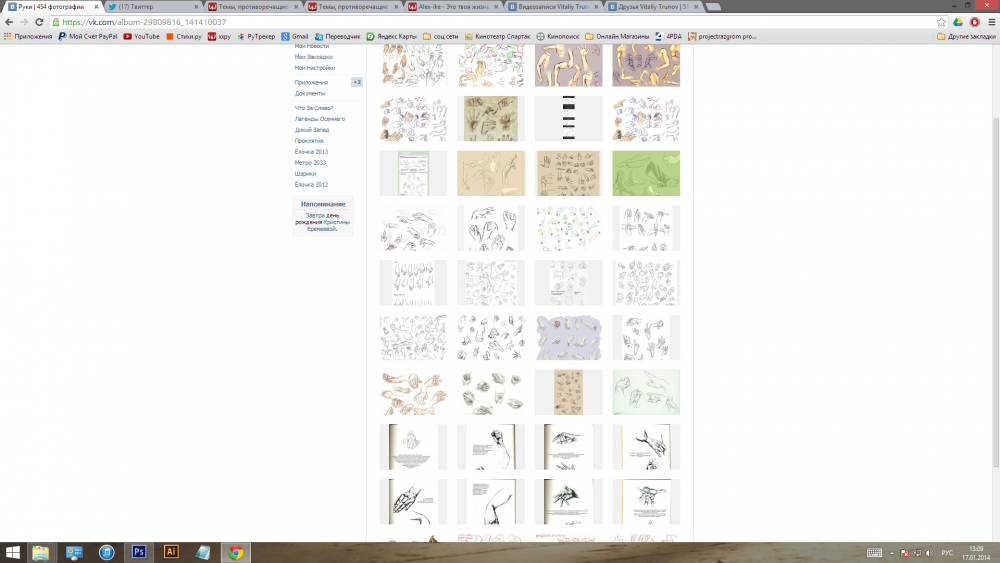Screen dimensions: 1000x563
Task: Open Illustrator from the taskbar
Action: coord(171,552)
